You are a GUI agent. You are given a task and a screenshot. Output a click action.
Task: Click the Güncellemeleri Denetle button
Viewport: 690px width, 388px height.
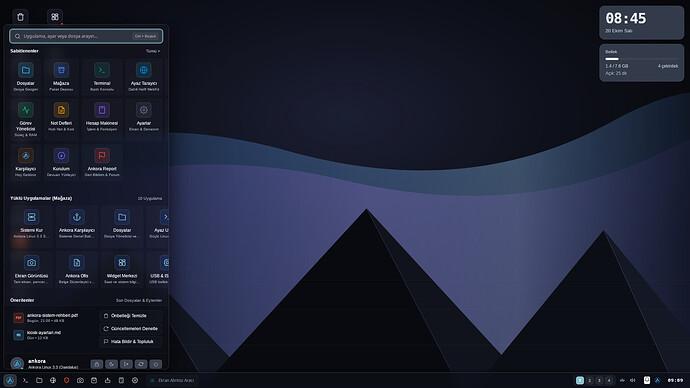130,329
